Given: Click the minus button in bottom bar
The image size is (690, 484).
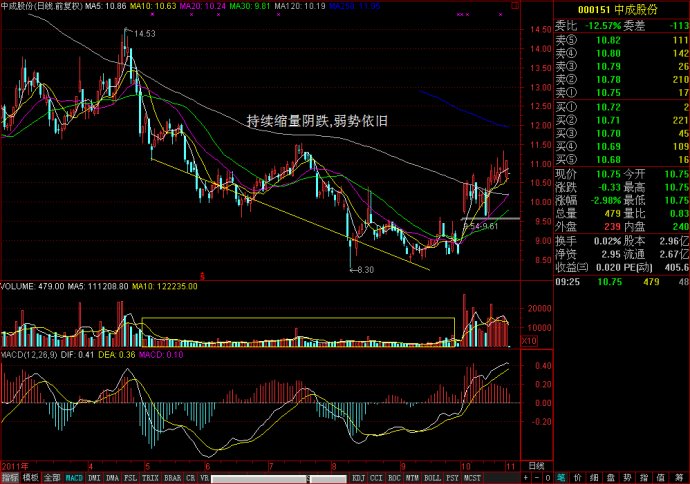Looking at the screenshot, I should point(537,478).
